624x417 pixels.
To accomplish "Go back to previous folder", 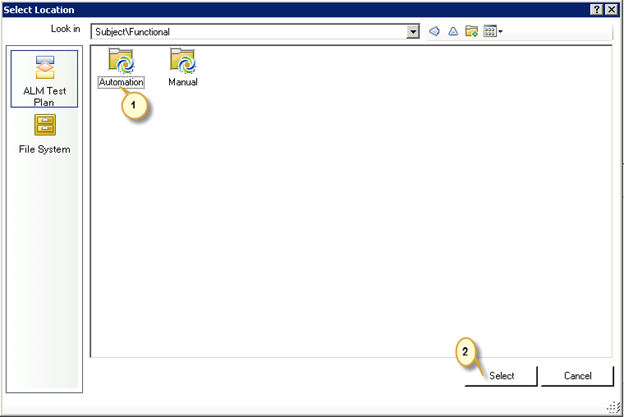I will [x=435, y=31].
